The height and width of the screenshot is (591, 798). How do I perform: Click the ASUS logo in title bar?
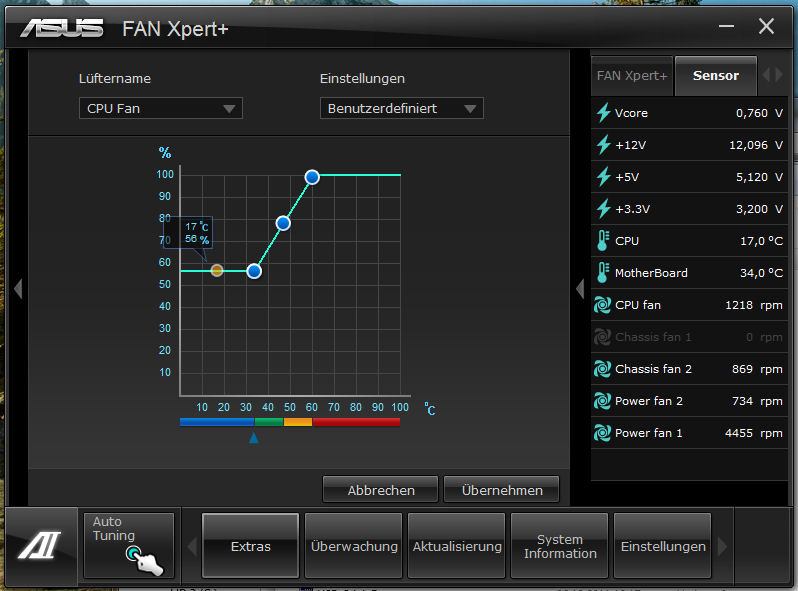point(62,28)
